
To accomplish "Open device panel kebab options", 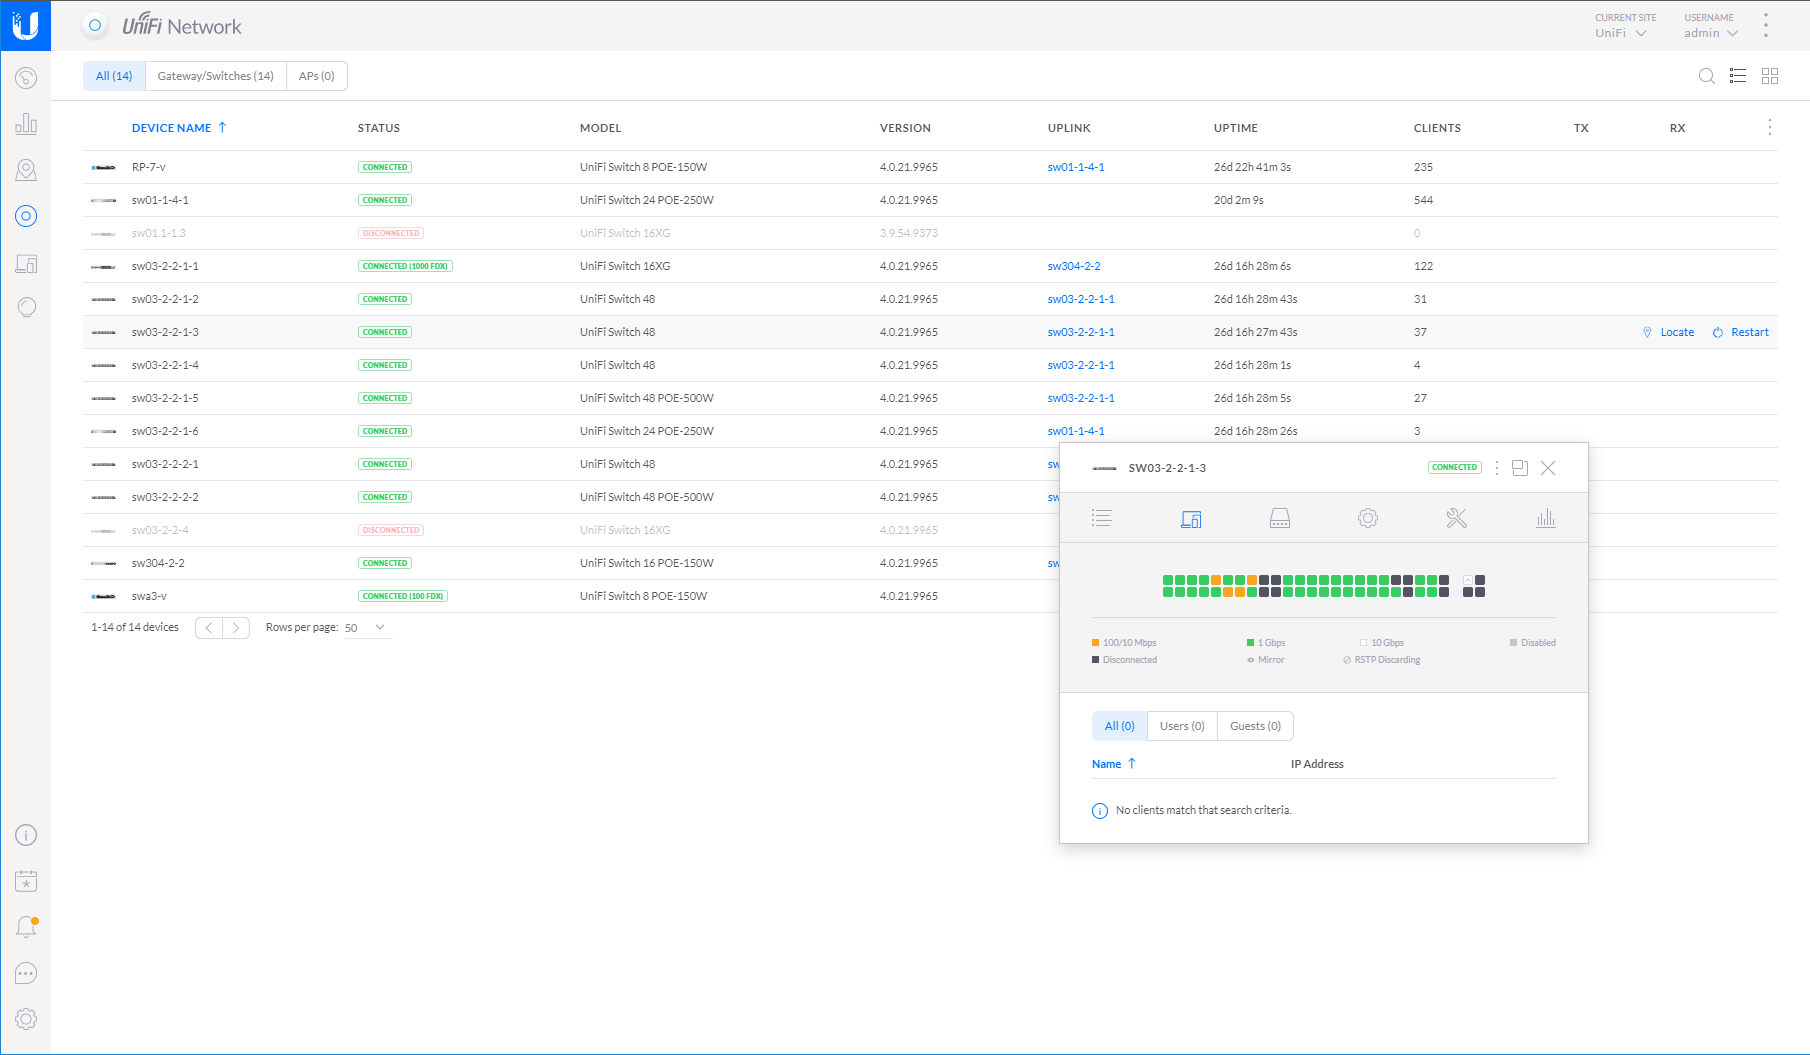I will (x=1497, y=467).
